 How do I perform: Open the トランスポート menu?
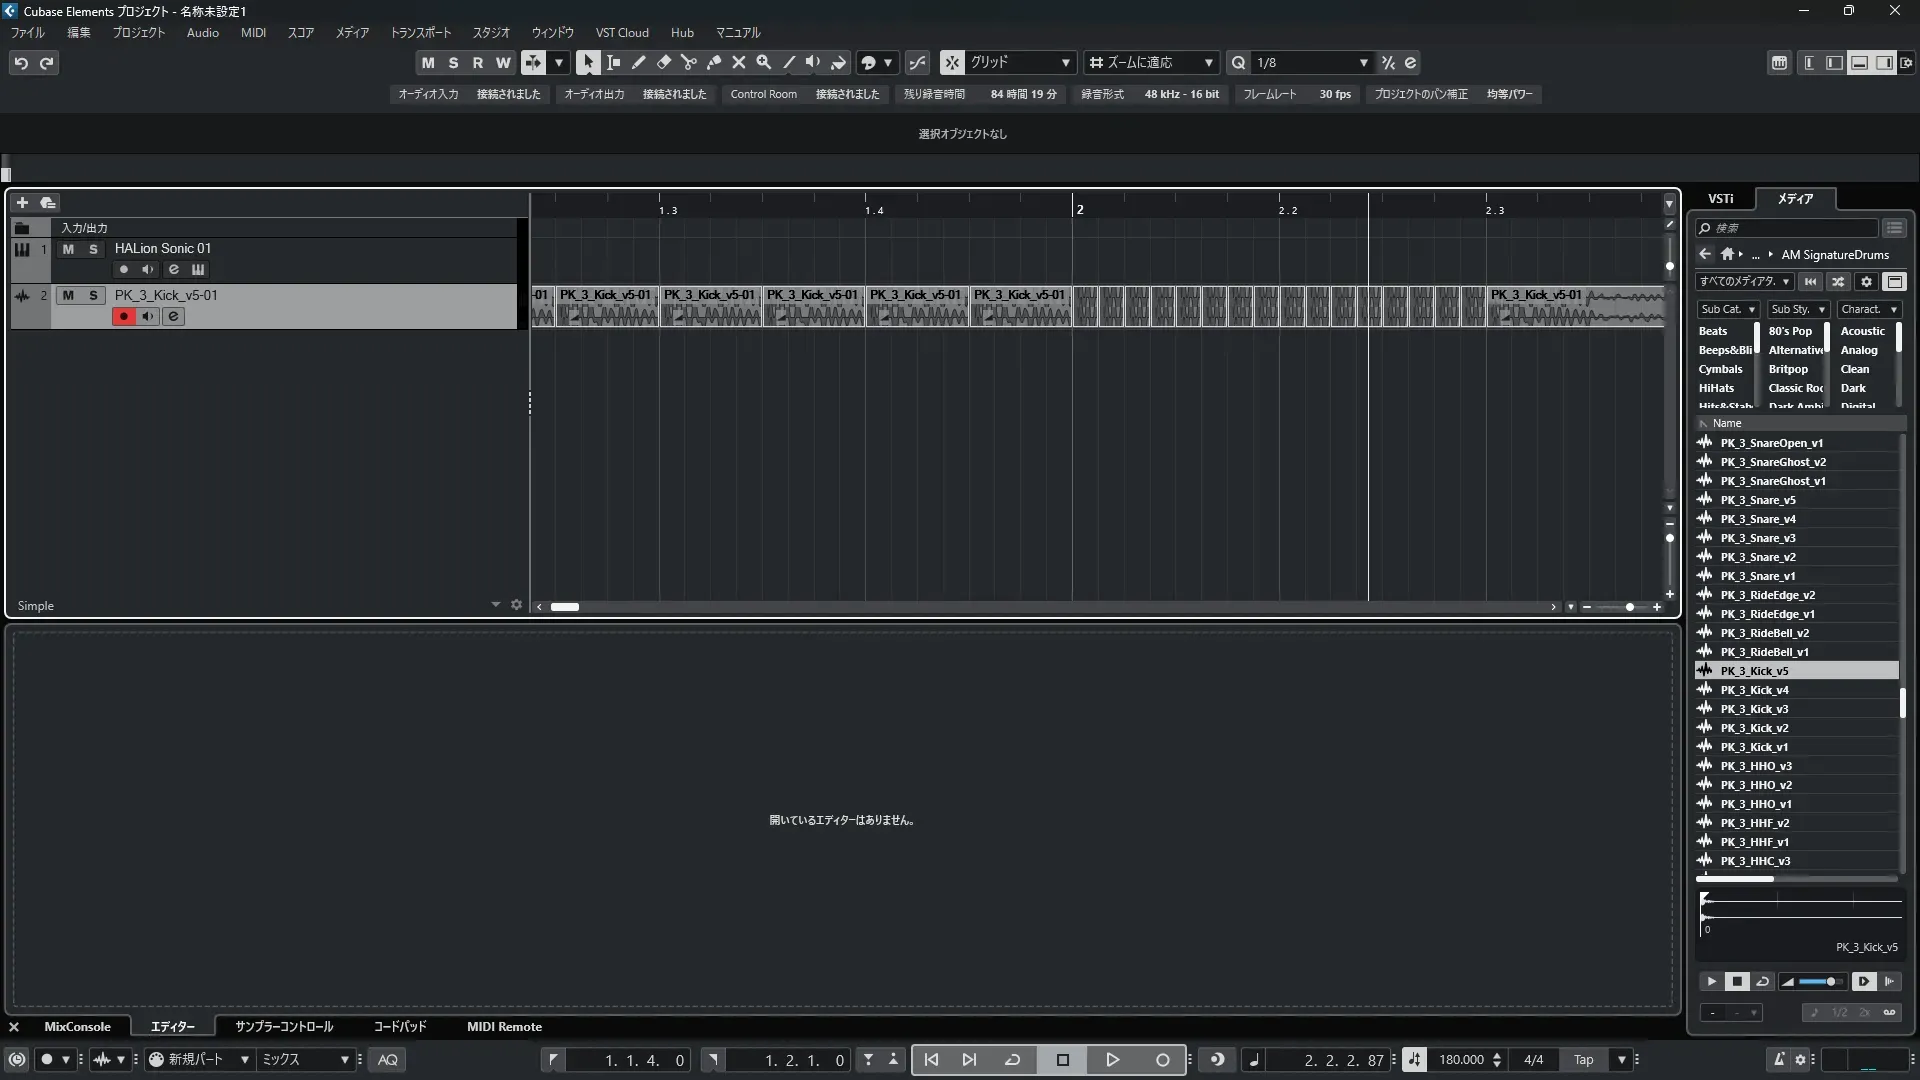click(420, 32)
